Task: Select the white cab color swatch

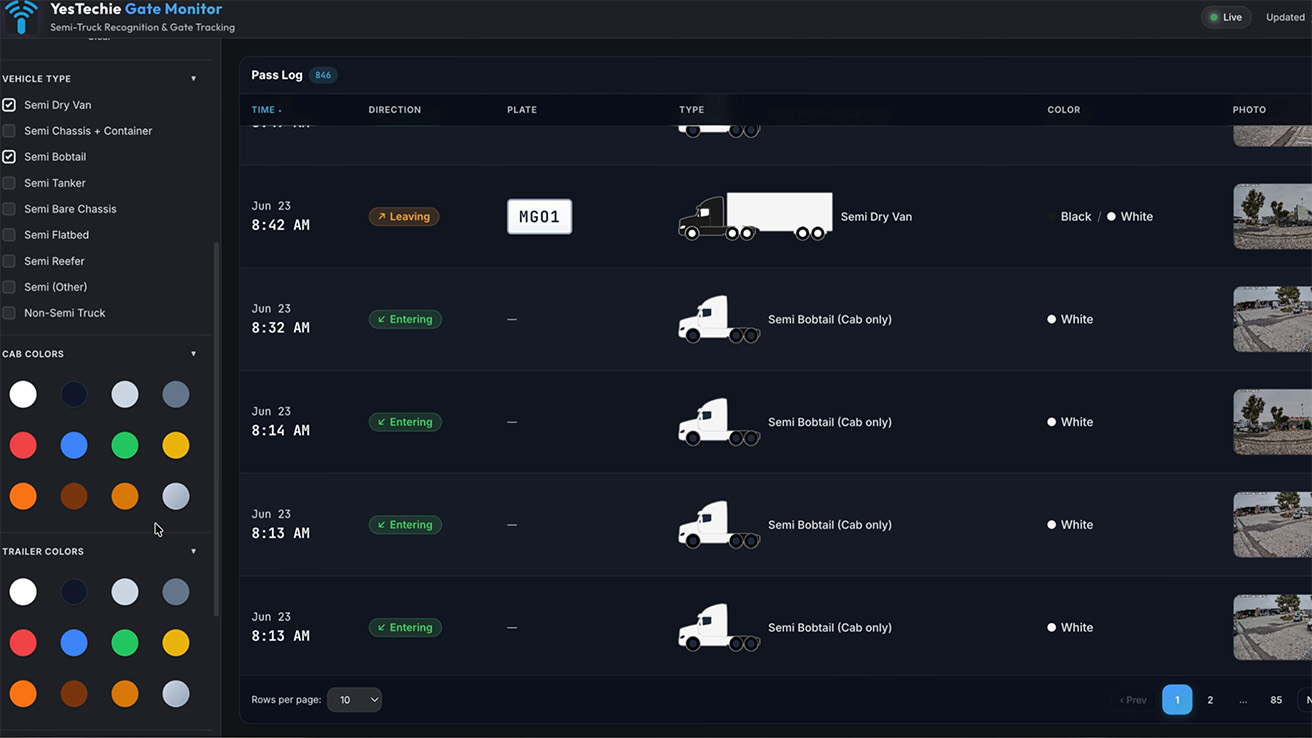Action: [23, 394]
